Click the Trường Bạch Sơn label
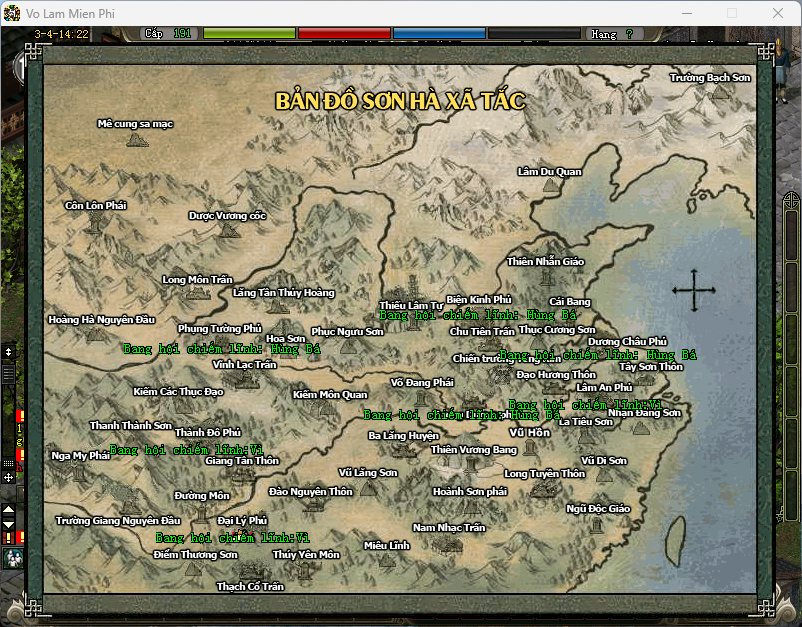The width and height of the screenshot is (802, 627). coord(710,77)
